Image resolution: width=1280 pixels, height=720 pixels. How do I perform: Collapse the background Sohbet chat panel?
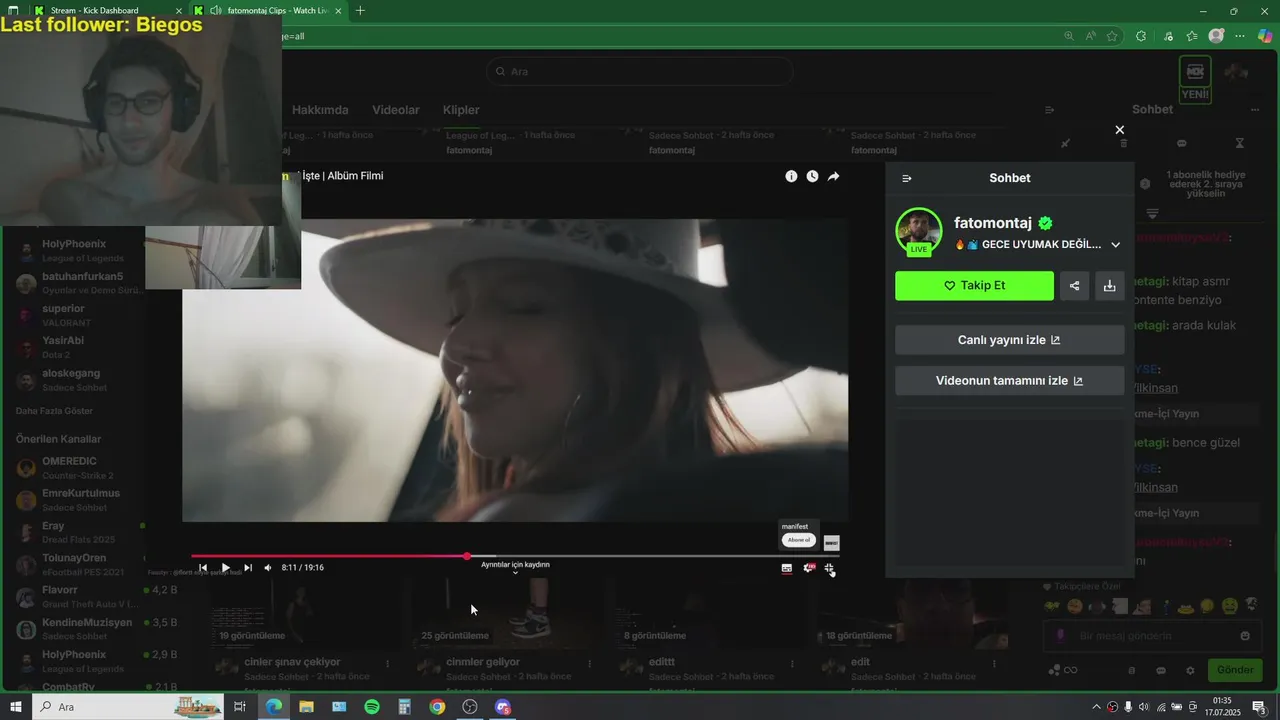pos(1049,110)
